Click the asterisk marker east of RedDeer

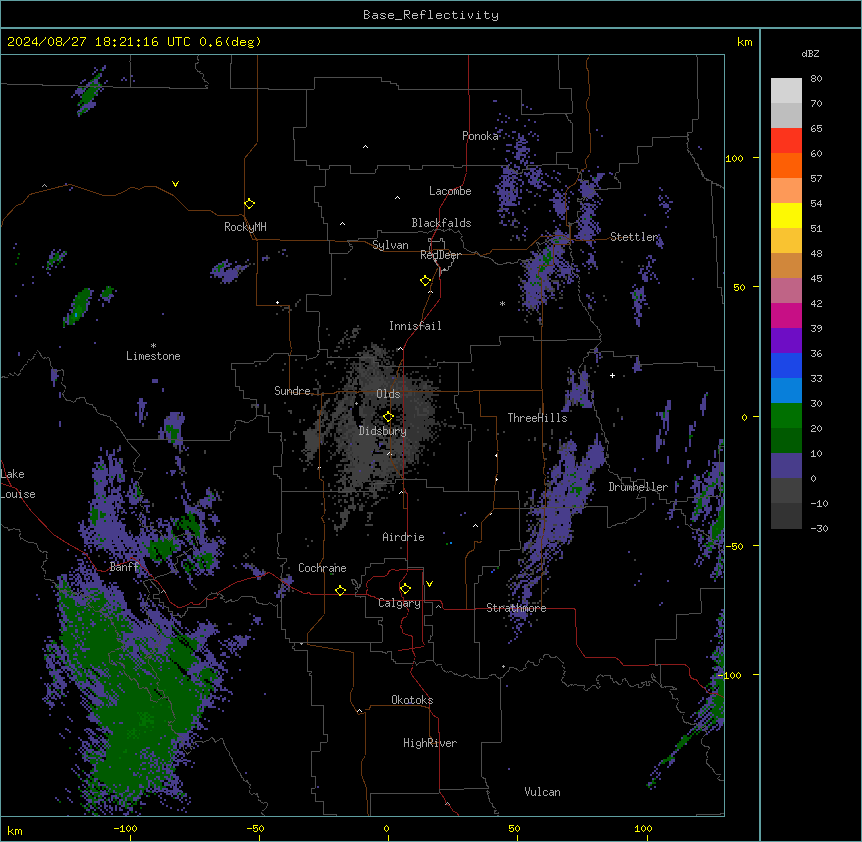(502, 303)
